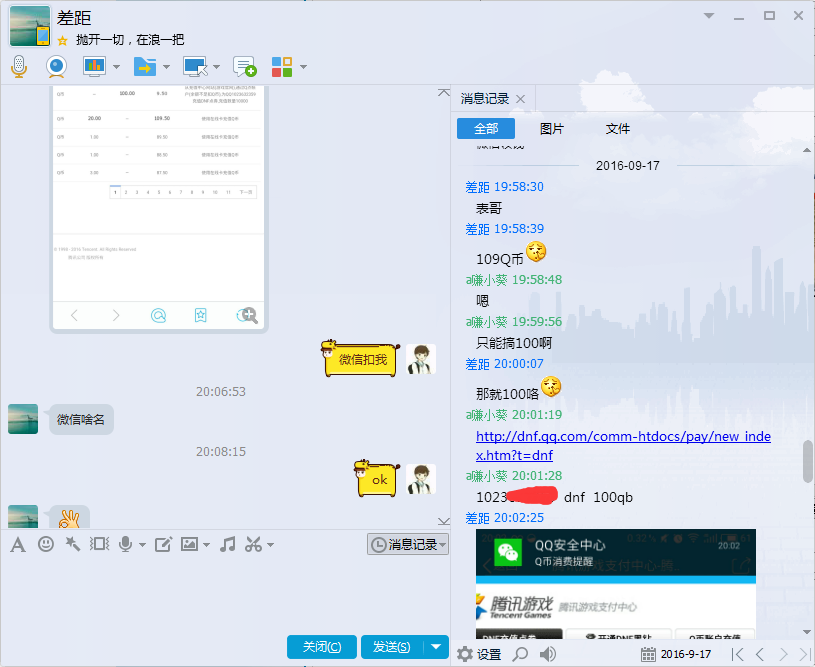Click the create group chat icon
Screen dimensions: 815x667
[x=245, y=67]
